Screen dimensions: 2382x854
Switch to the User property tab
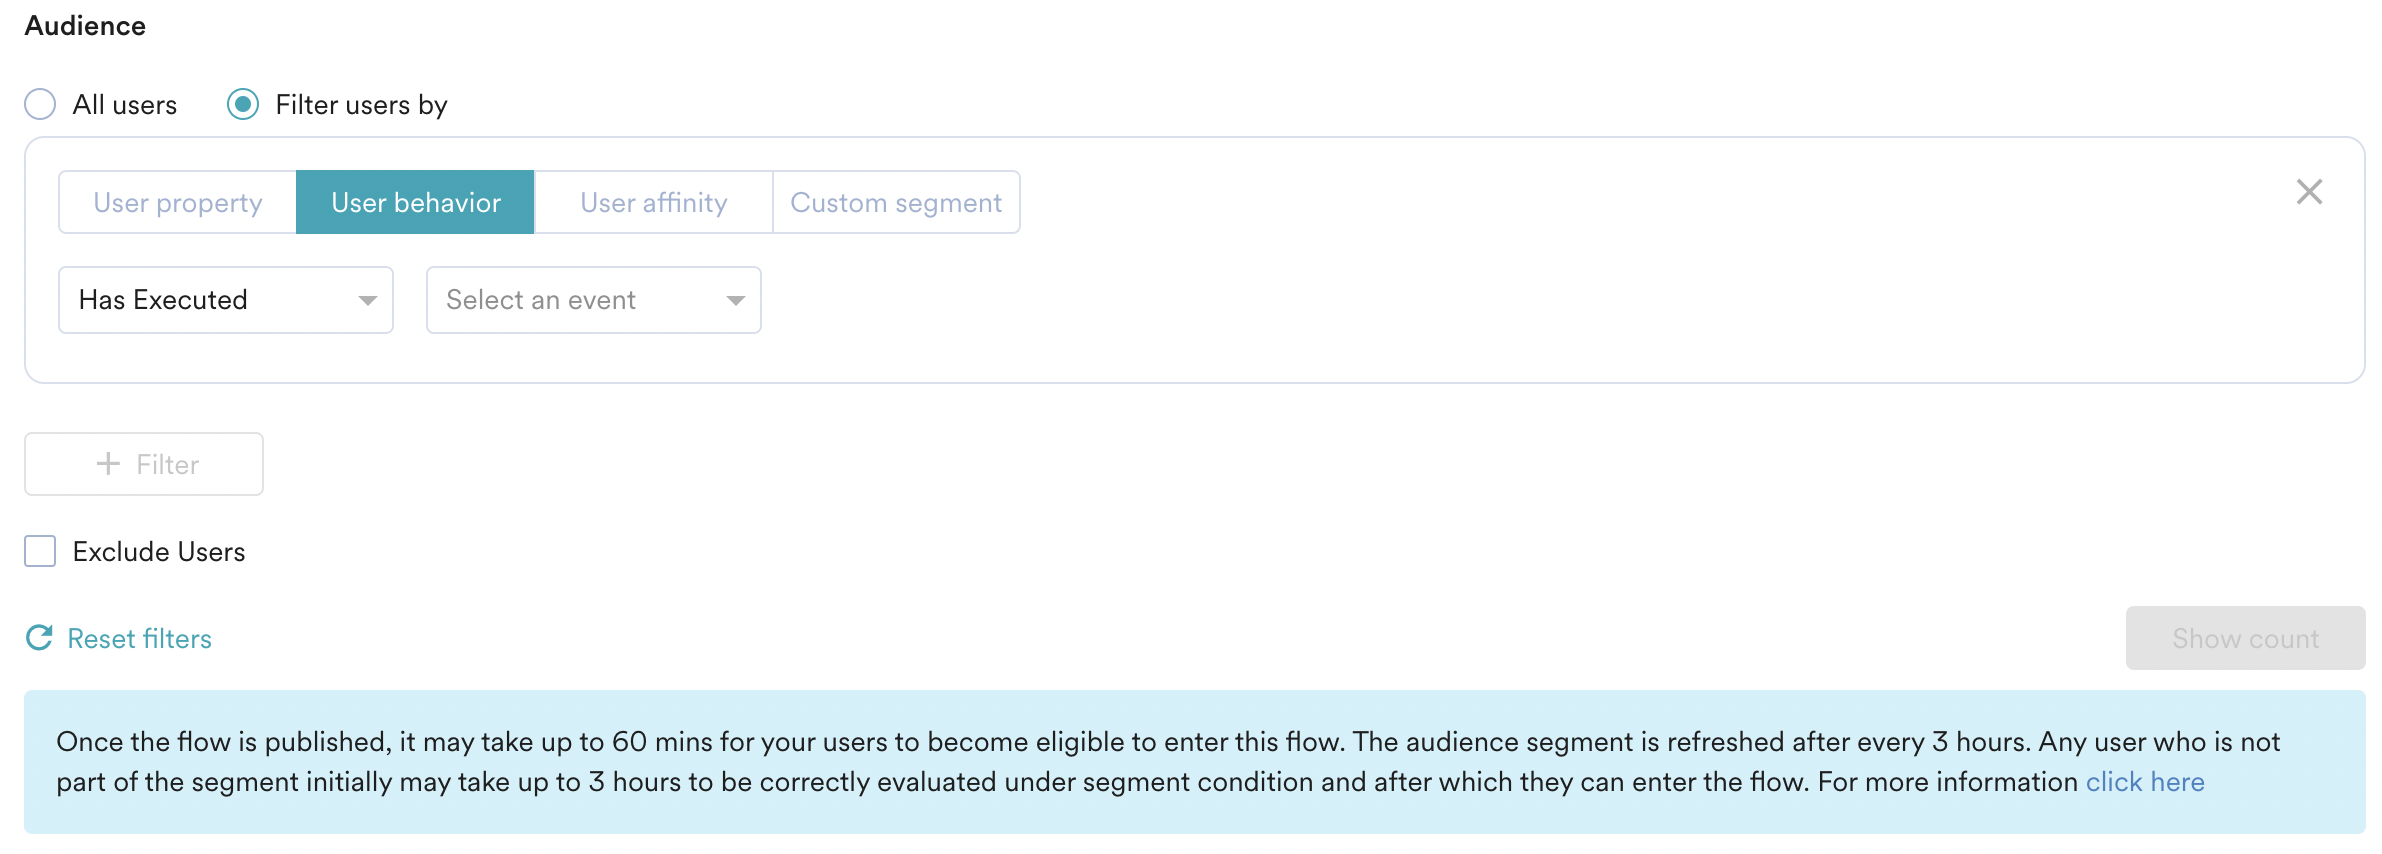178,202
